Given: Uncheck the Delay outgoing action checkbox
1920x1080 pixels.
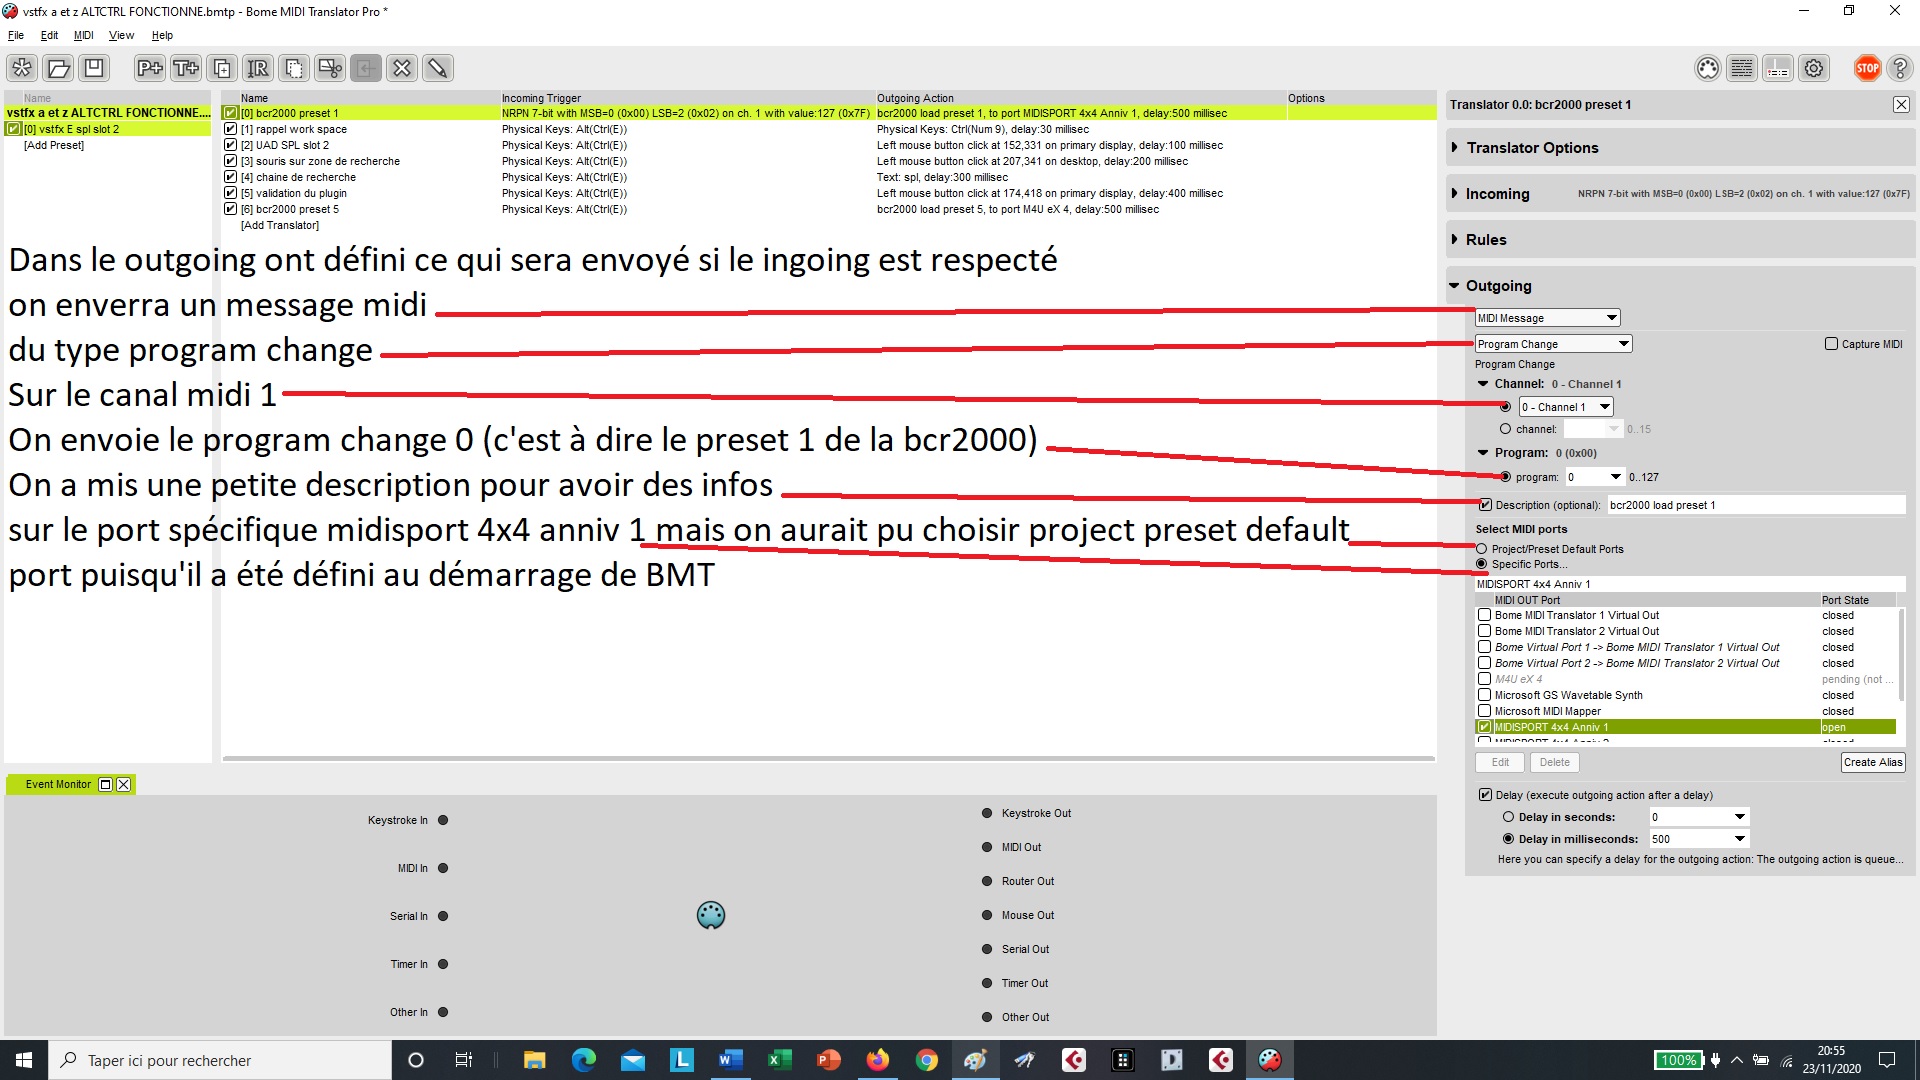Looking at the screenshot, I should (x=1485, y=795).
